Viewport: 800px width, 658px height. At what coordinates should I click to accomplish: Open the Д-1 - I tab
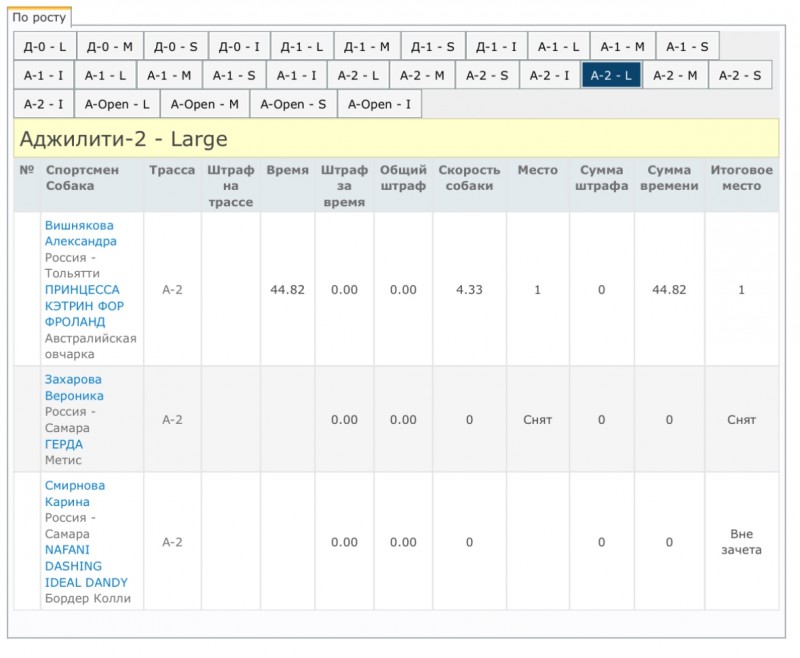click(496, 47)
